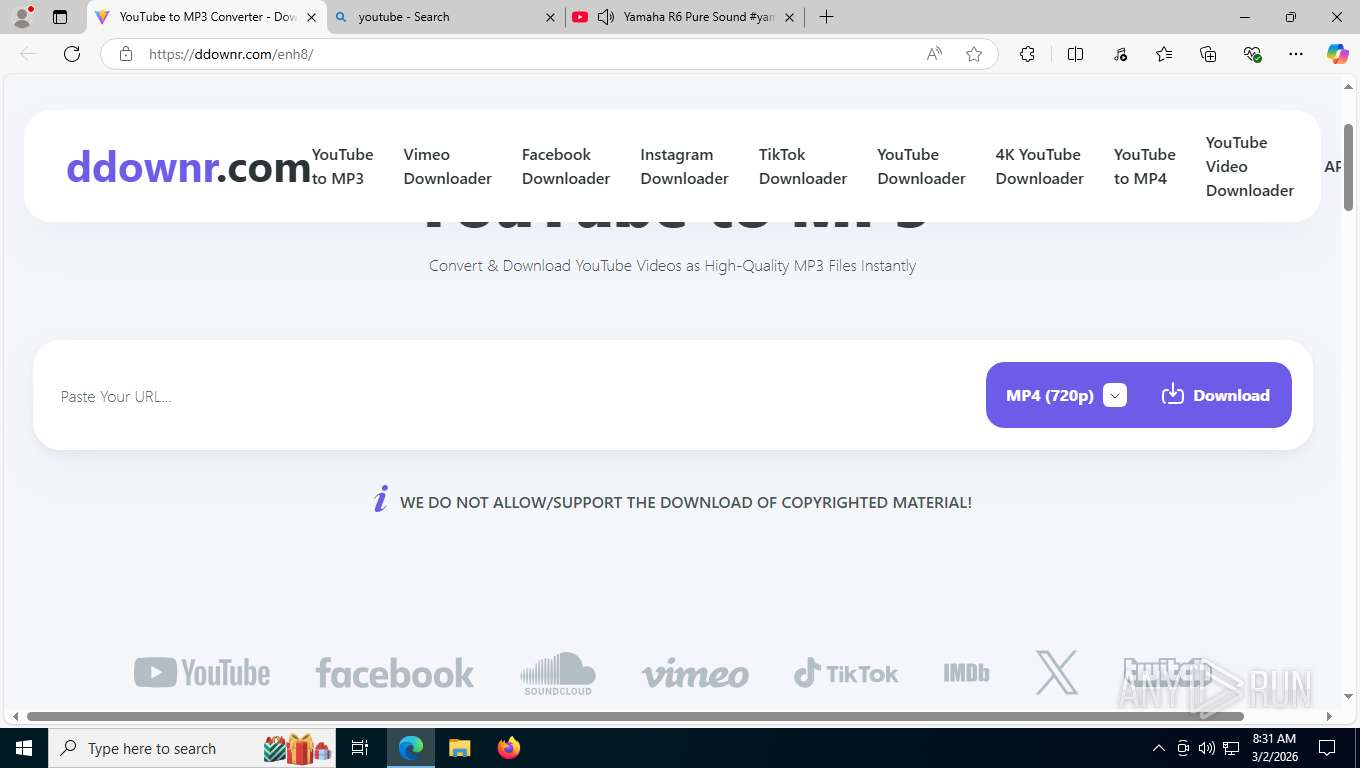This screenshot has width=1360, height=768.
Task: Click the ddownr.com site logo
Action: [188, 167]
